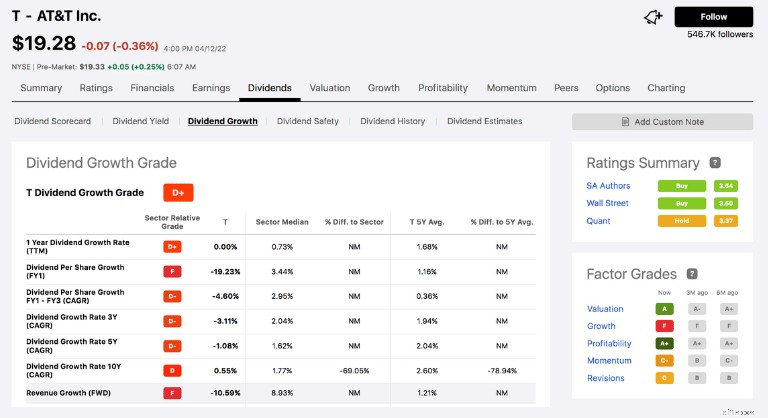The width and height of the screenshot is (768, 418).
Task: Go to the Options tab
Action: click(x=613, y=88)
